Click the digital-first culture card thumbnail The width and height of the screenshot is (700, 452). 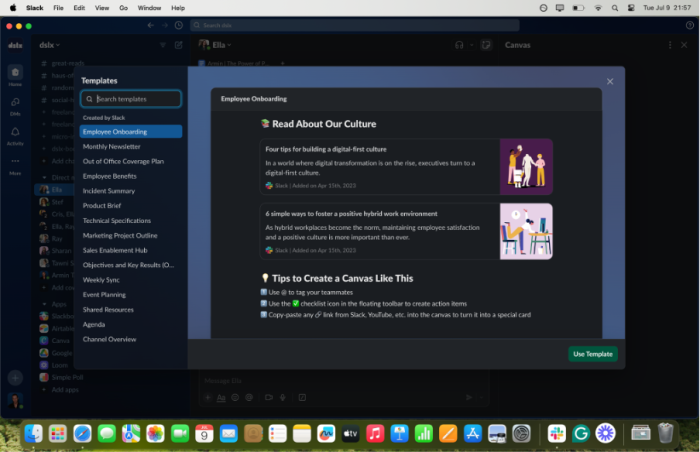[x=526, y=167]
